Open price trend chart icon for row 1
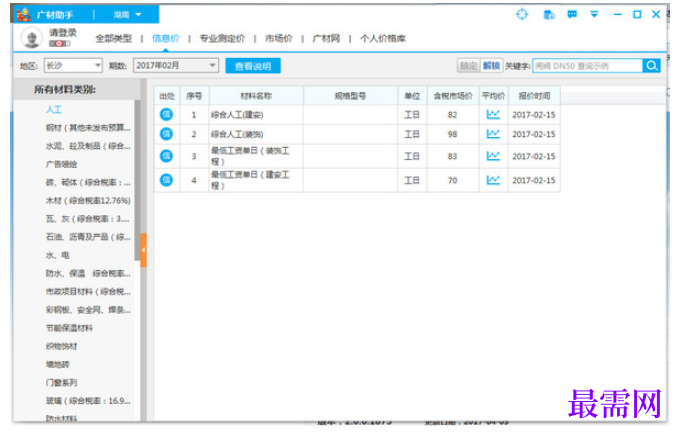The height and width of the screenshot is (435, 680). pyautogui.click(x=493, y=114)
